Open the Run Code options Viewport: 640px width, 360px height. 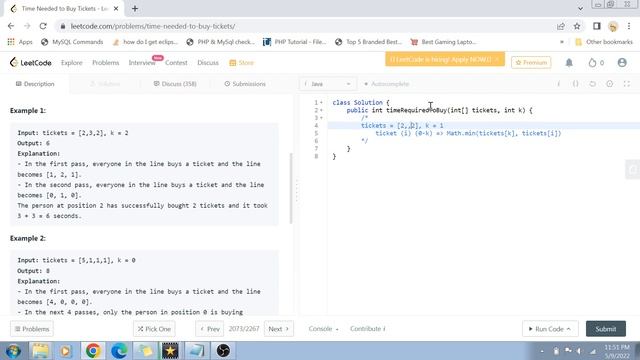550,329
